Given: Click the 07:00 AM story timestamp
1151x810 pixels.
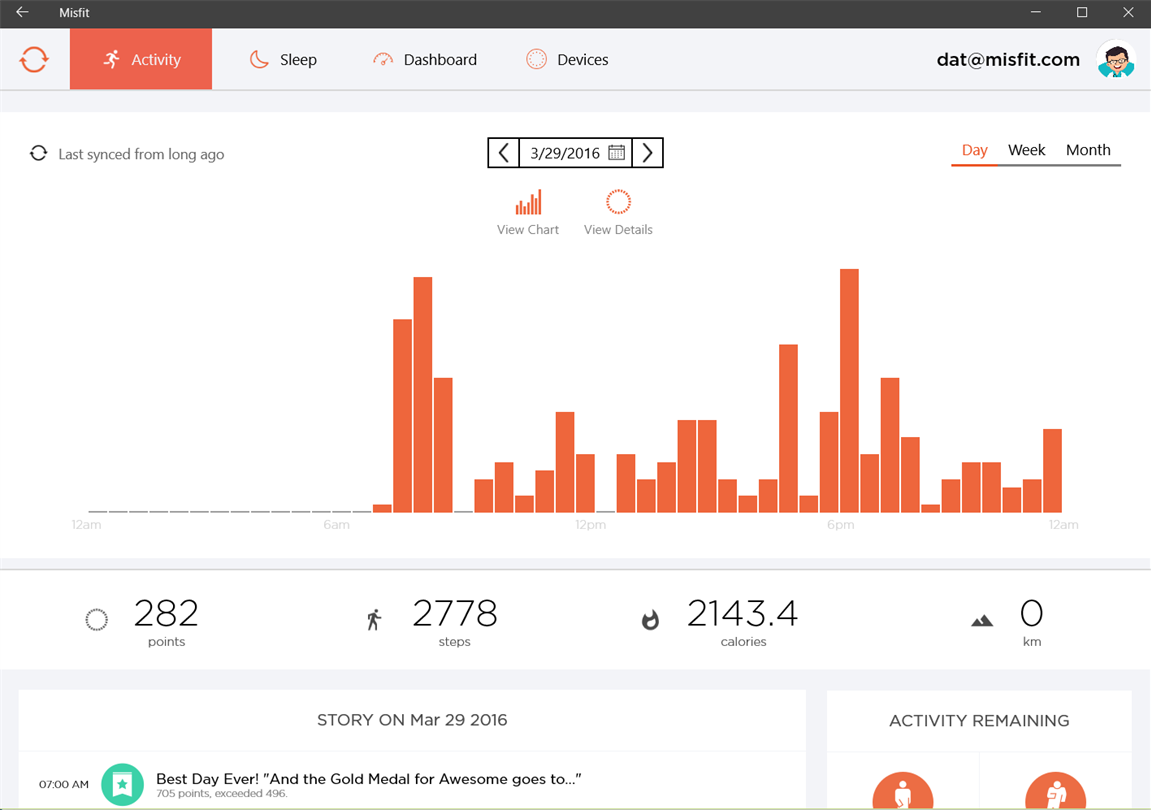Looking at the screenshot, I should point(64,784).
